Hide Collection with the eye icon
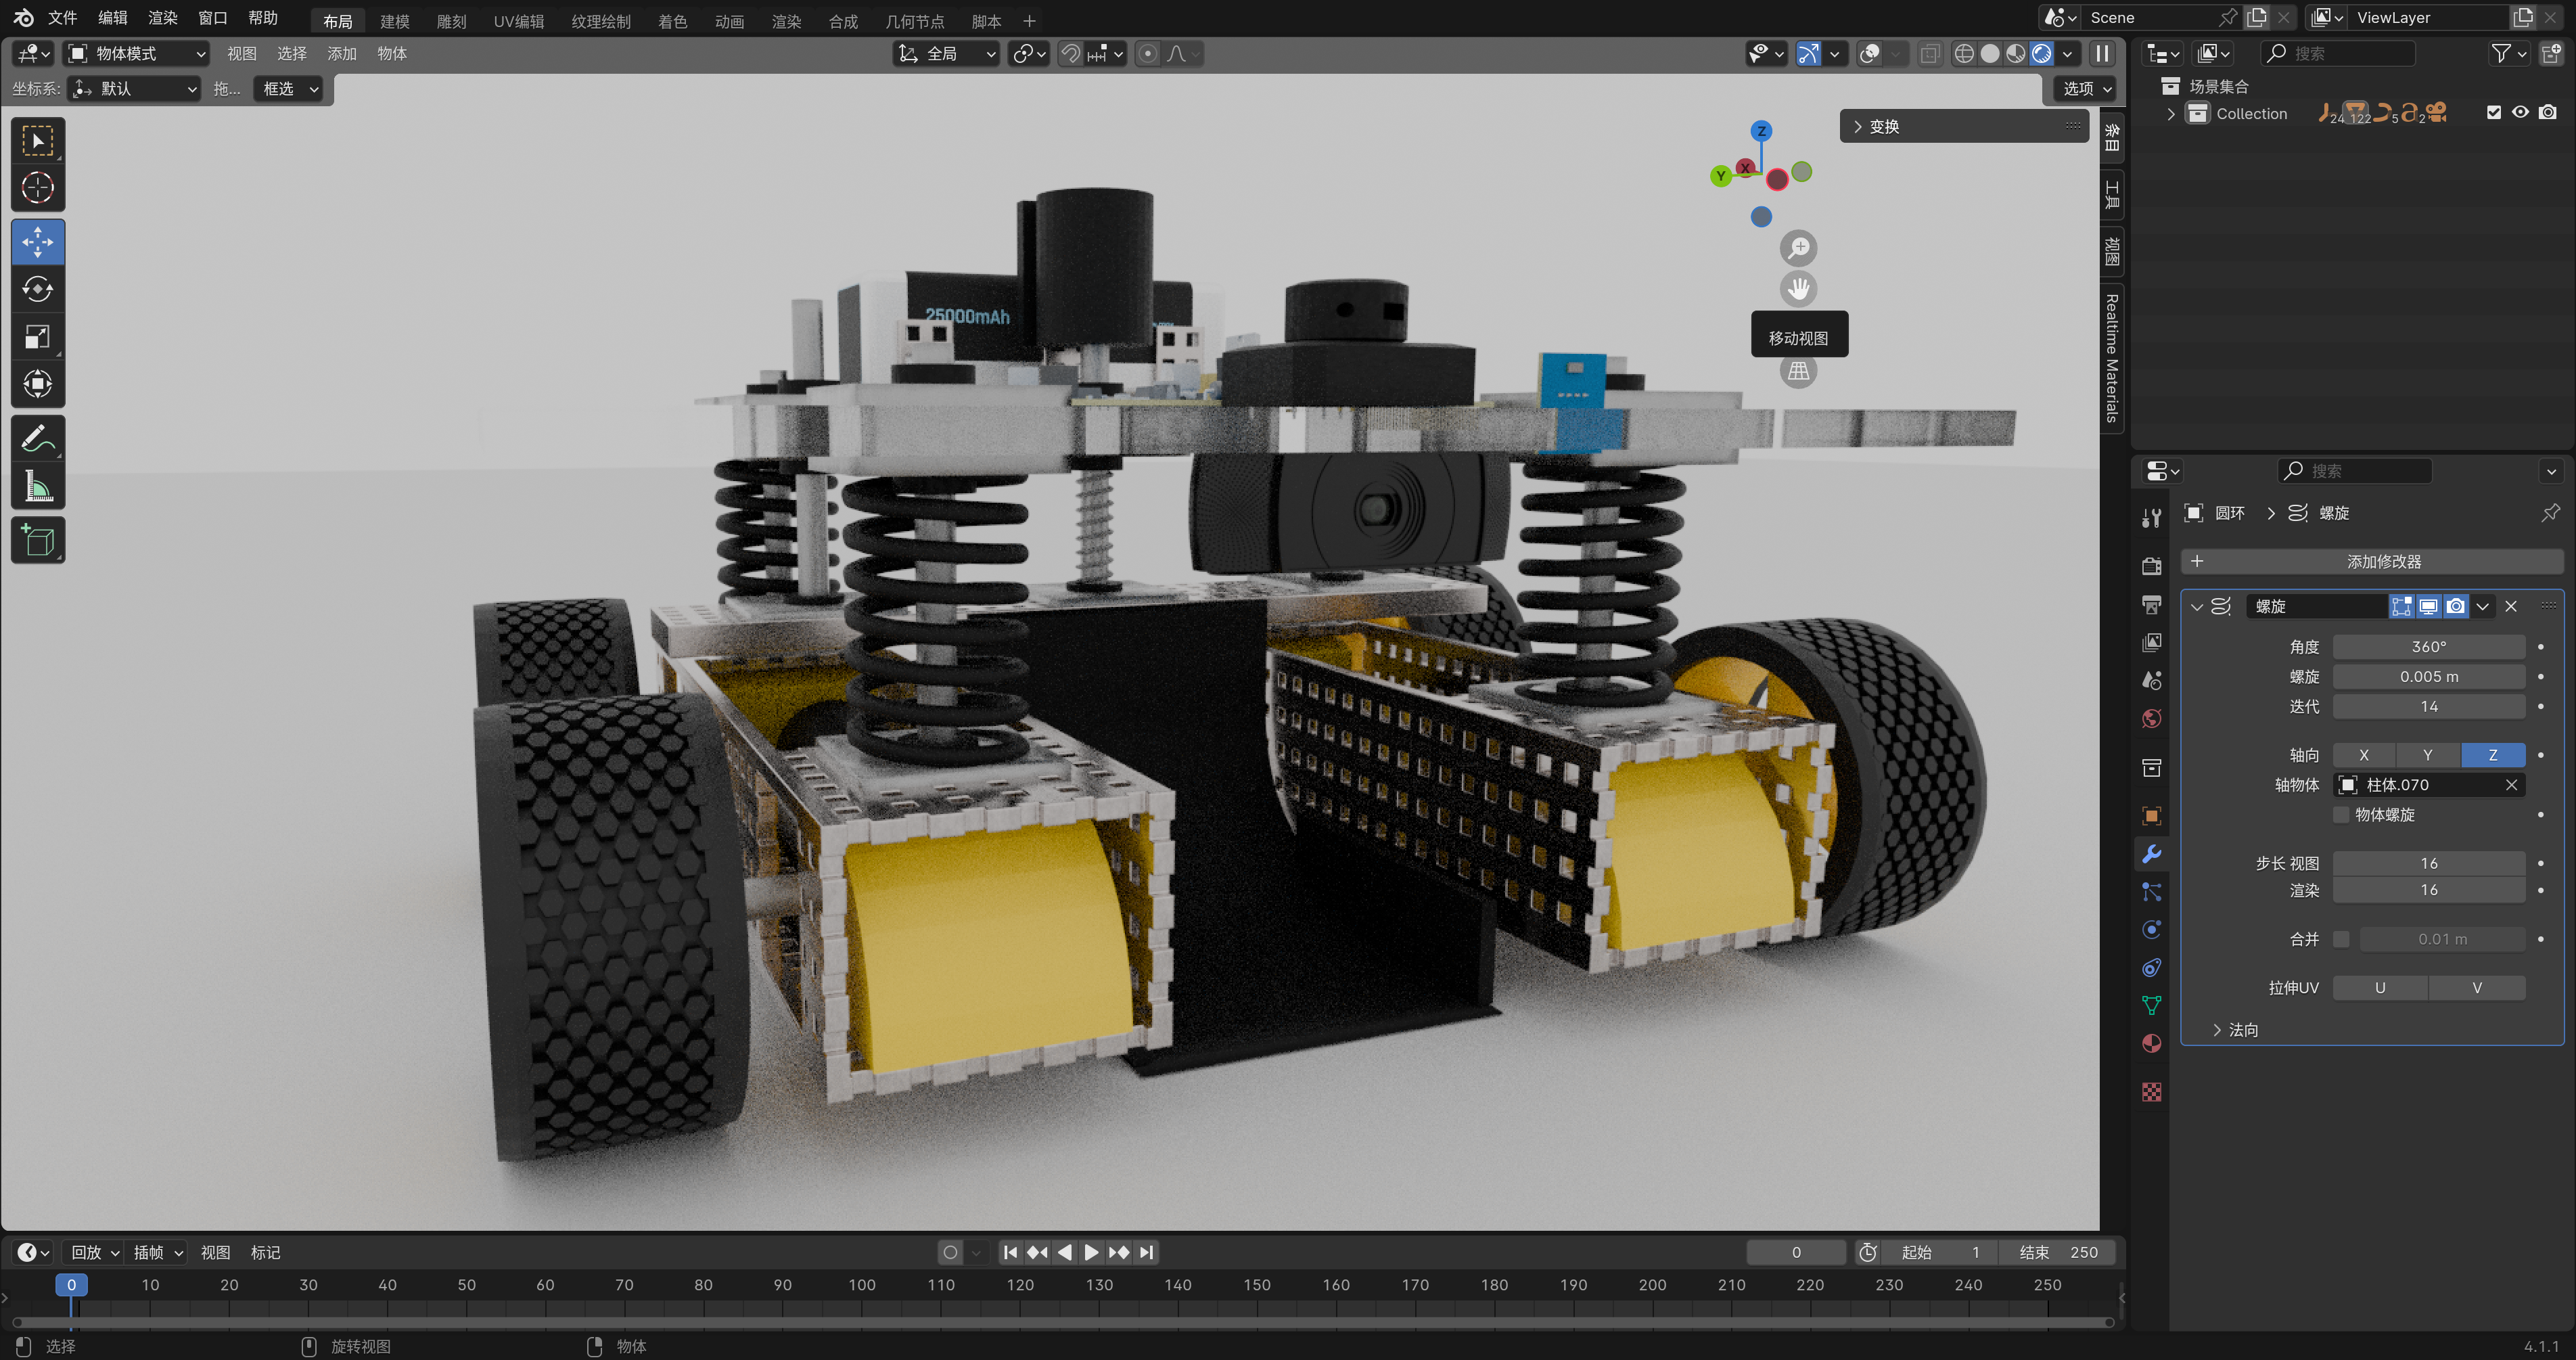The height and width of the screenshot is (1360, 2576). click(2521, 113)
